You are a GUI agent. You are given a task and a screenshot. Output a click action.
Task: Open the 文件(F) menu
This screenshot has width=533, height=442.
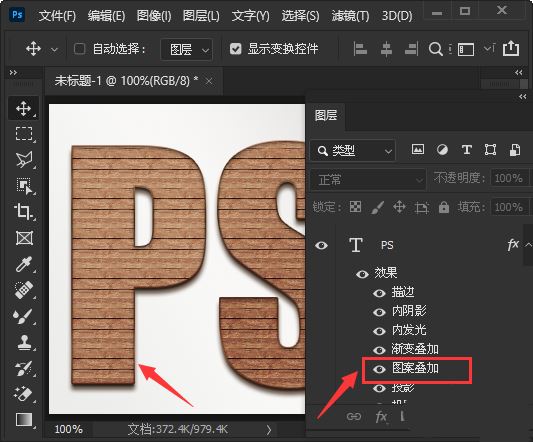pyautogui.click(x=57, y=16)
